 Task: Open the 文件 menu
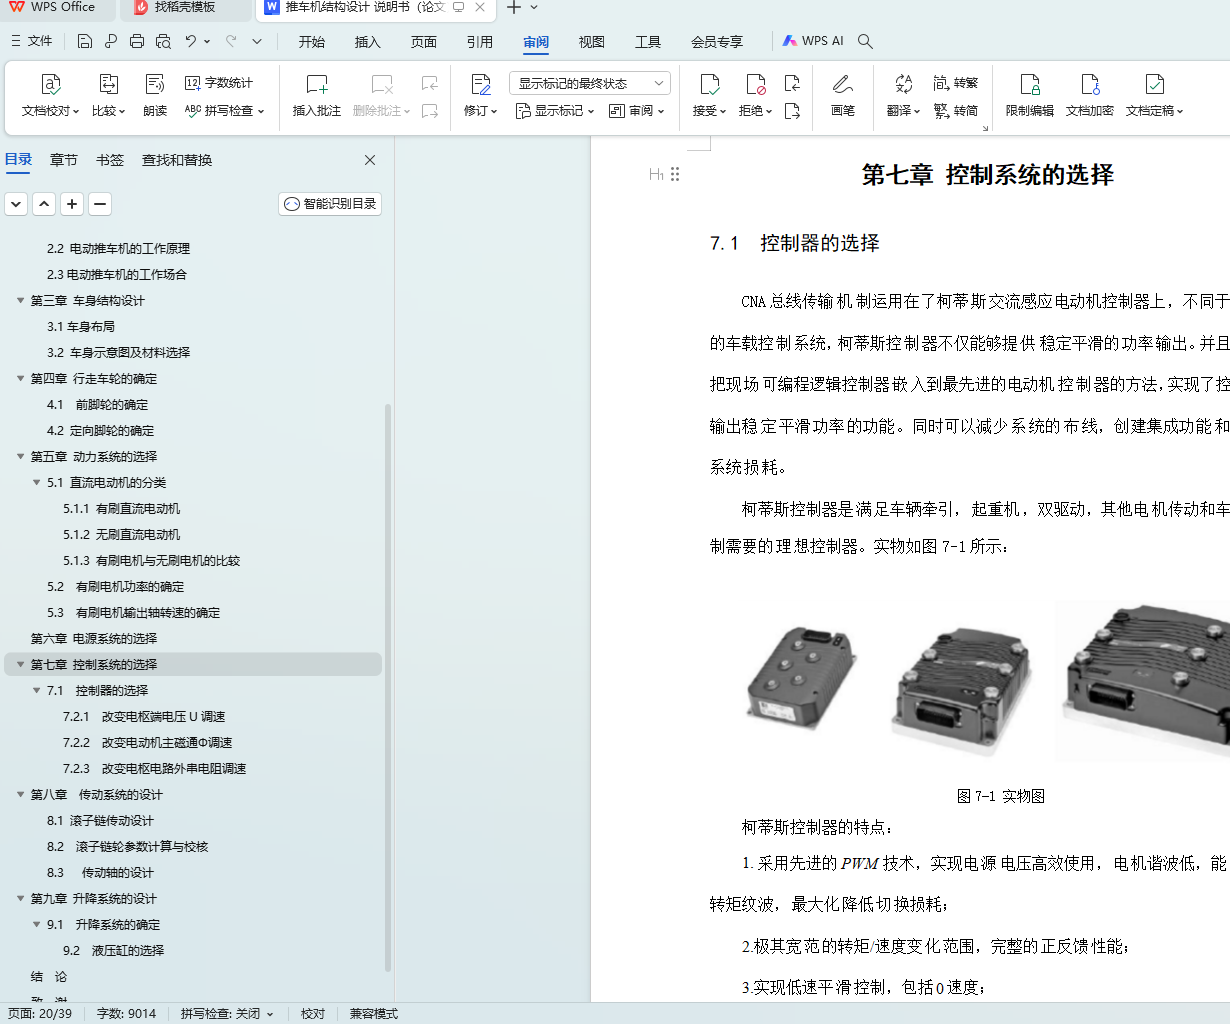coord(31,41)
